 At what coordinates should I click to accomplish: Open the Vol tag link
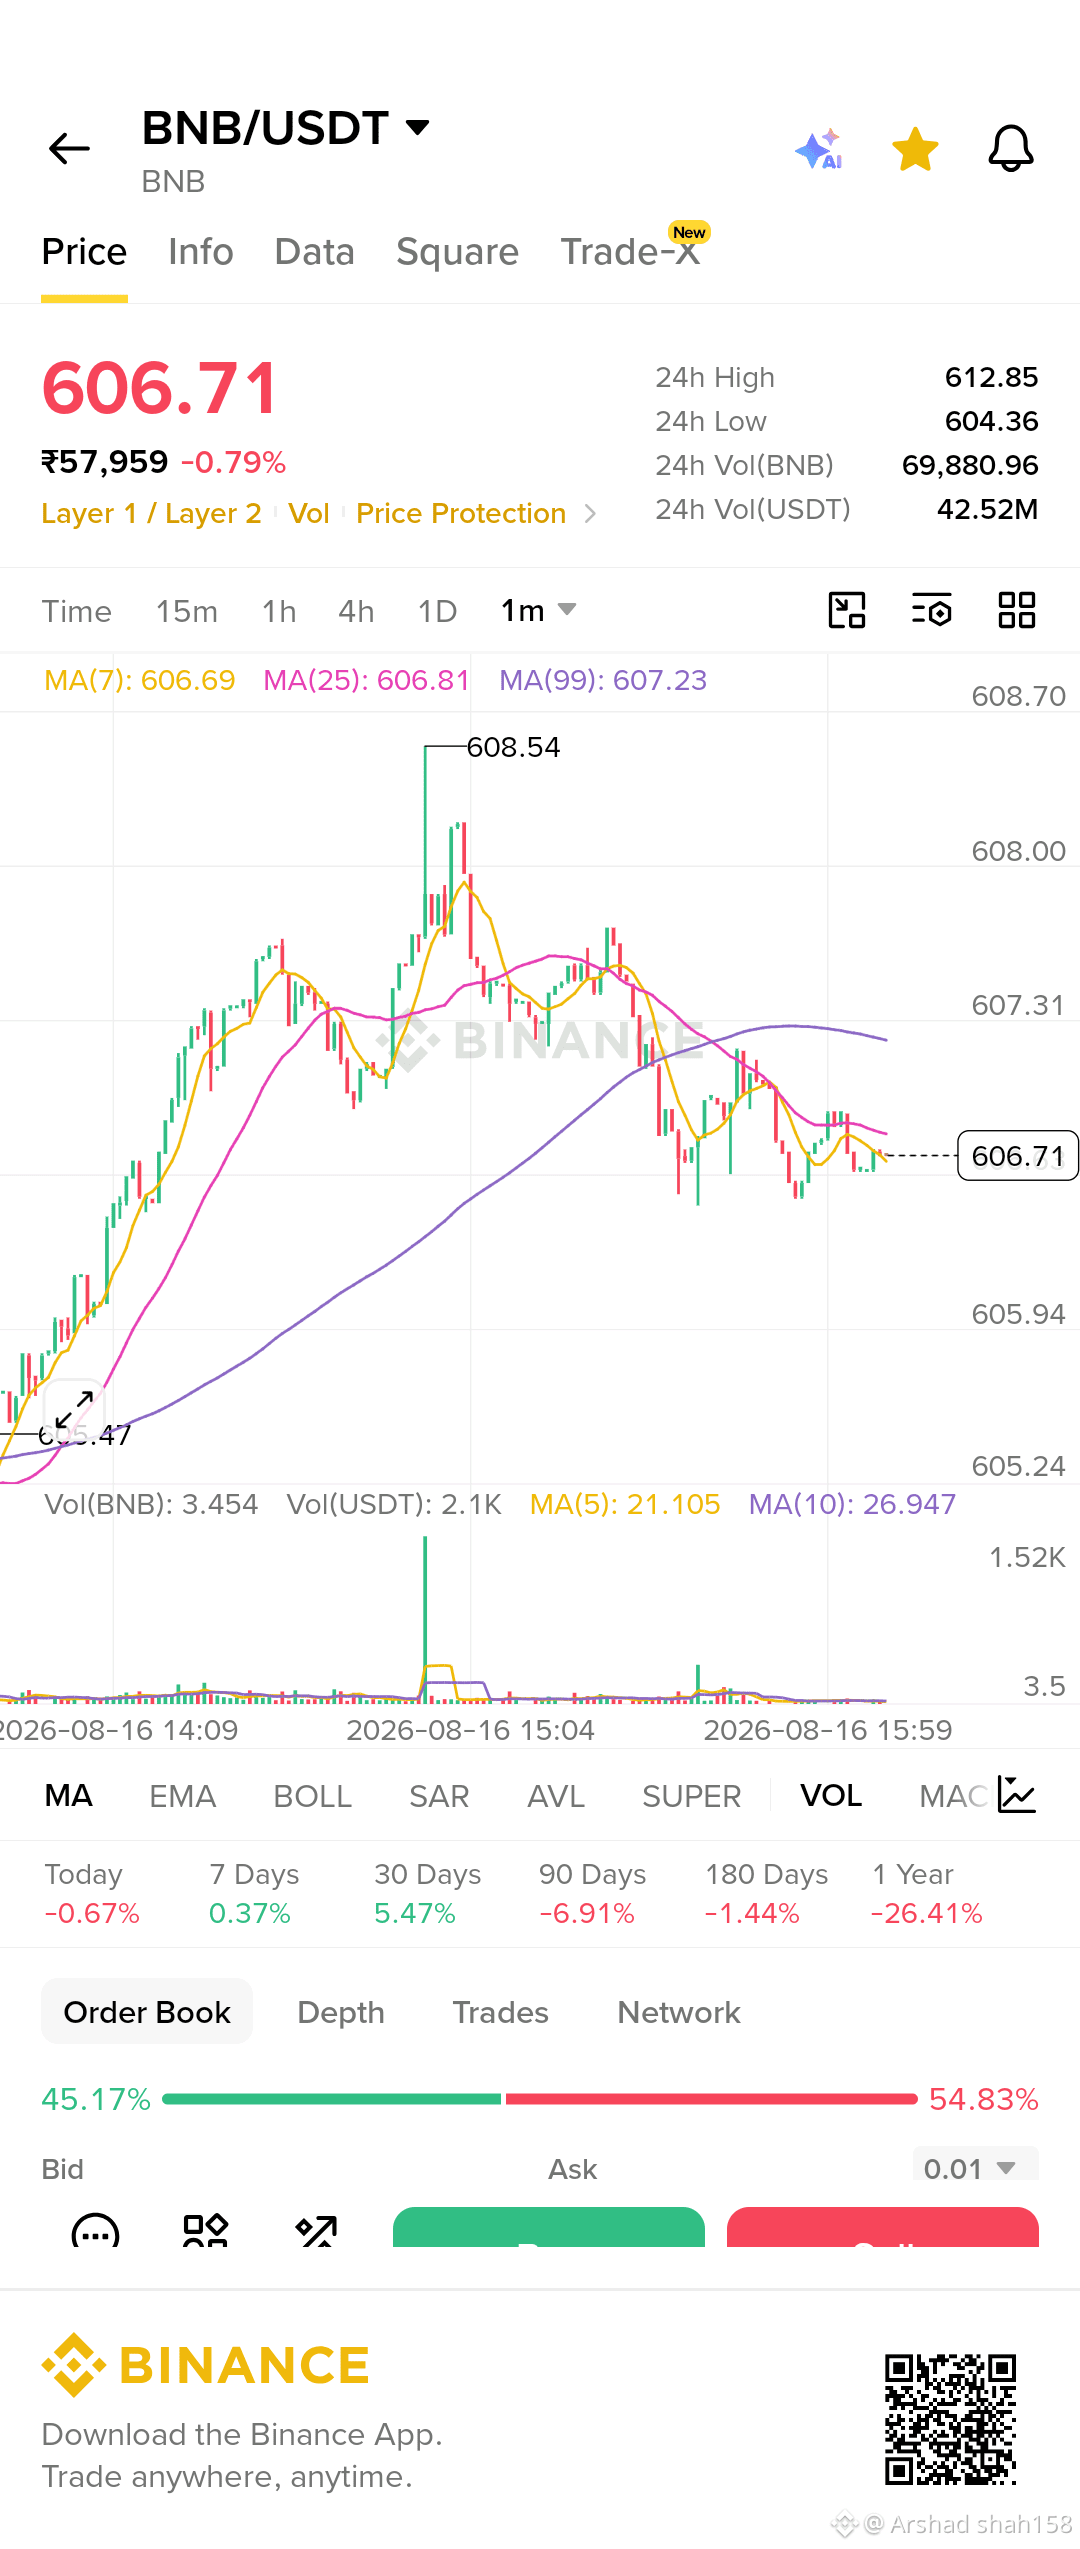309,514
